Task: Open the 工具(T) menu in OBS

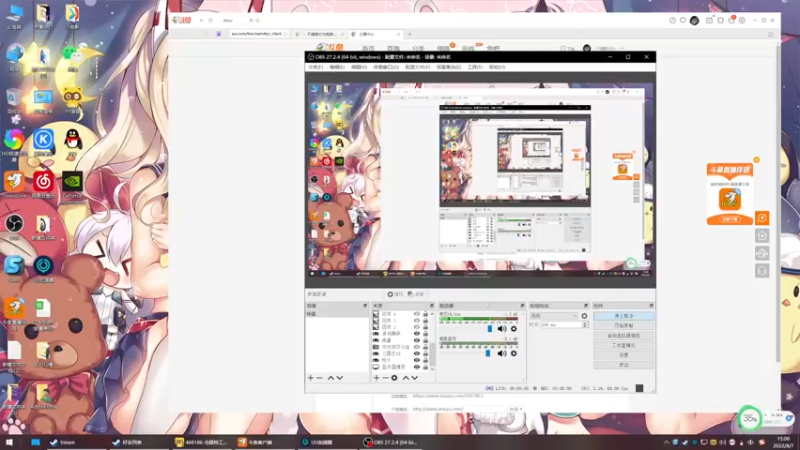Action: click(x=475, y=67)
